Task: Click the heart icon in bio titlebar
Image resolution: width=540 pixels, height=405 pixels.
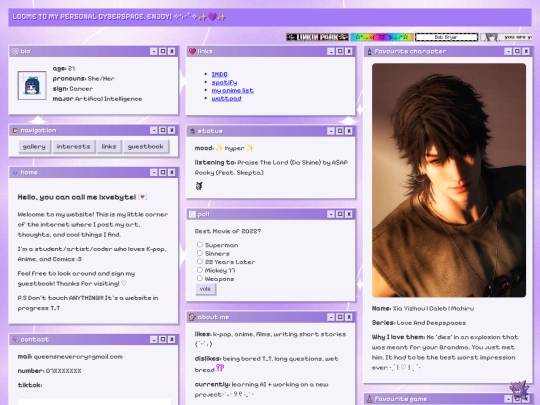Action: pos(15,51)
